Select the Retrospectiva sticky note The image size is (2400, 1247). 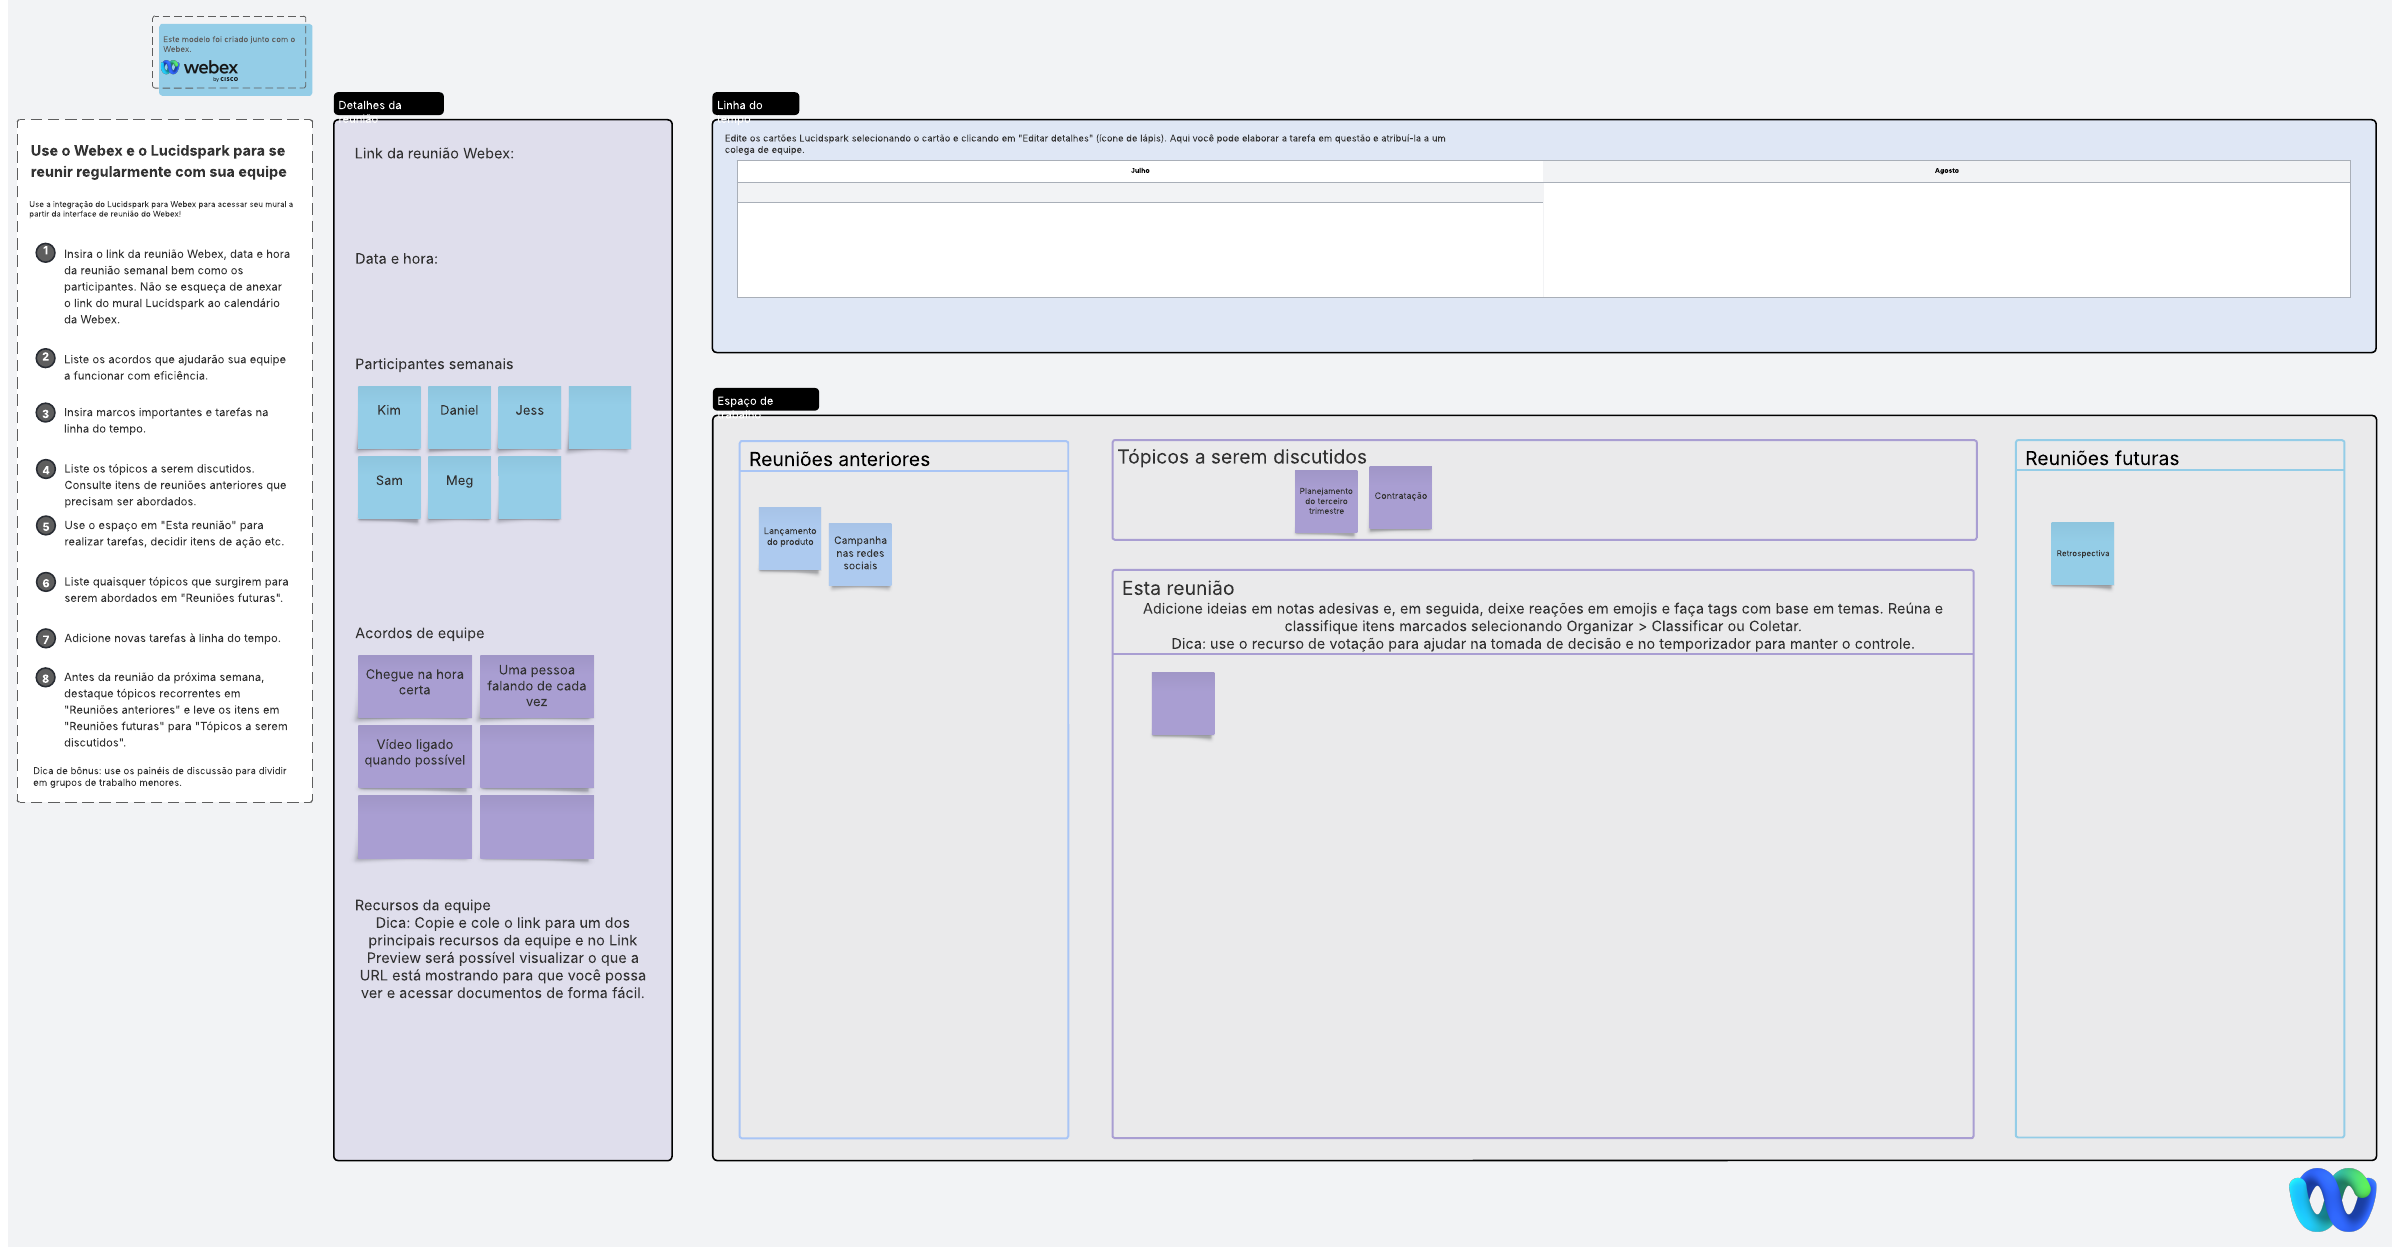coord(2082,553)
